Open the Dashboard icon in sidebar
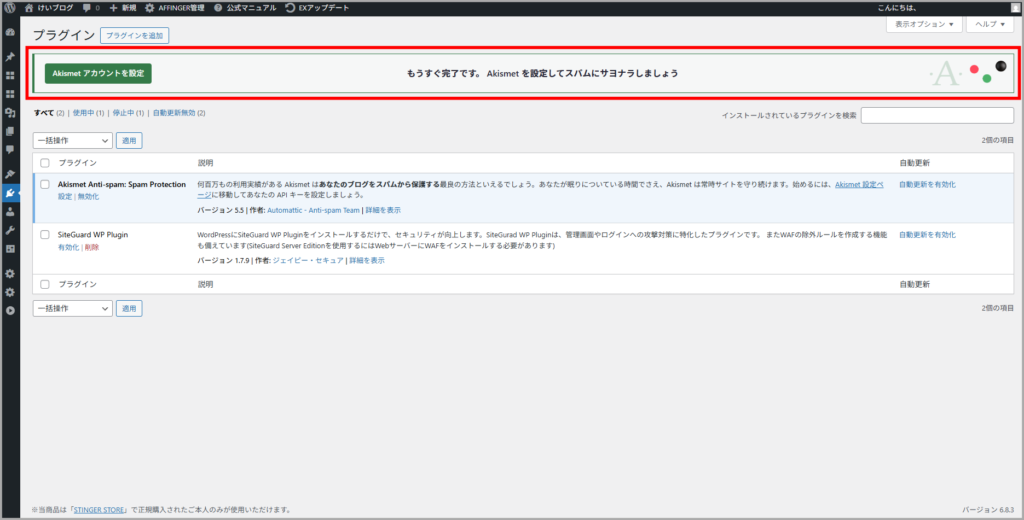The image size is (1024, 520). (x=10, y=32)
